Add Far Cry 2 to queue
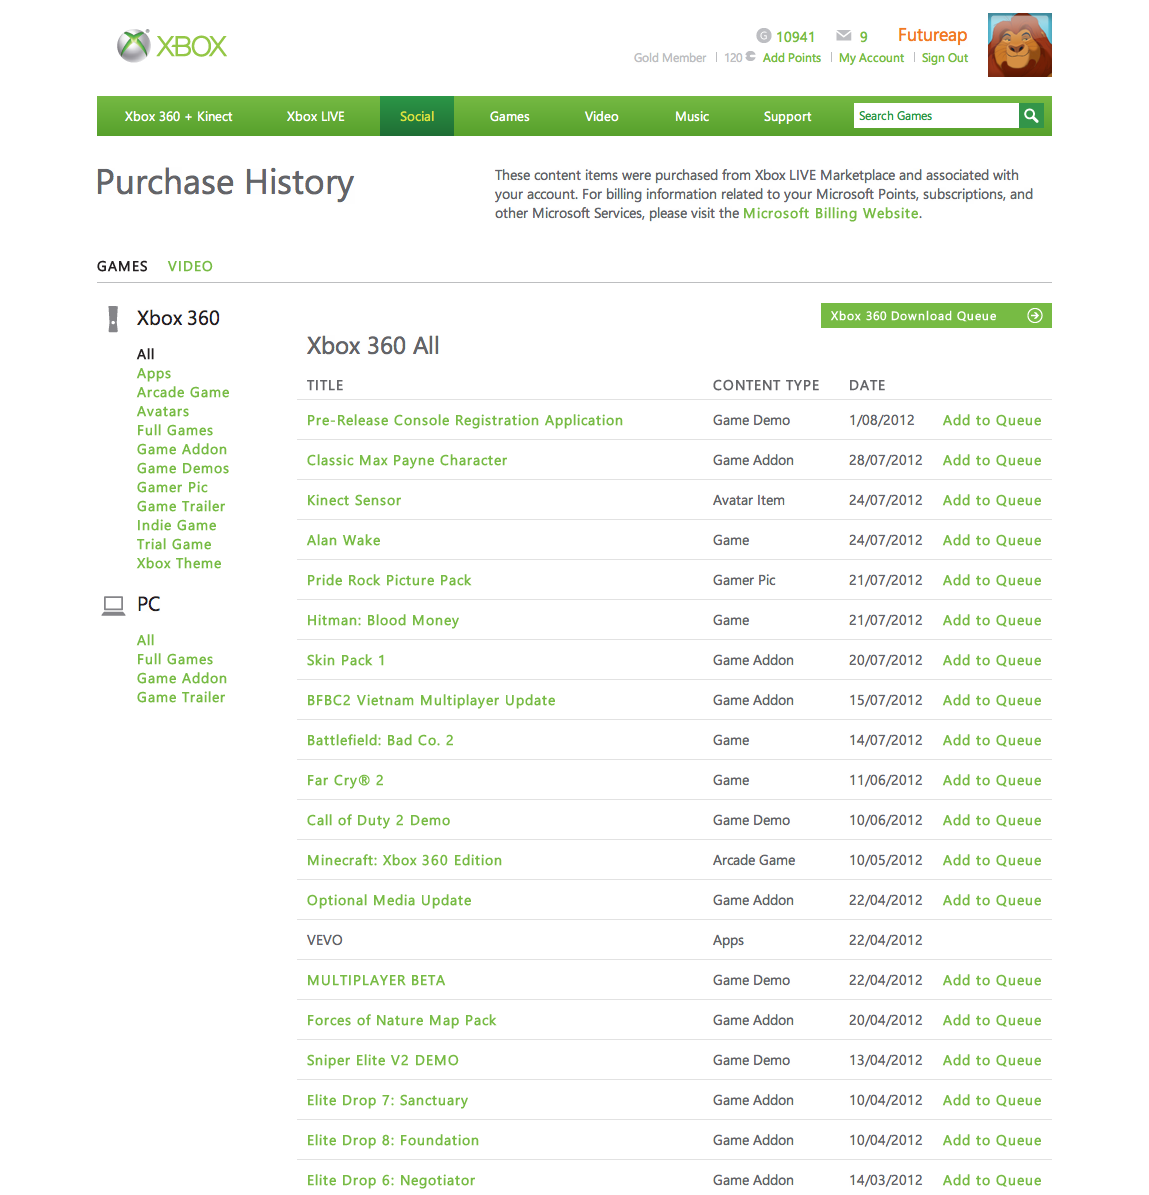 [x=992, y=780]
